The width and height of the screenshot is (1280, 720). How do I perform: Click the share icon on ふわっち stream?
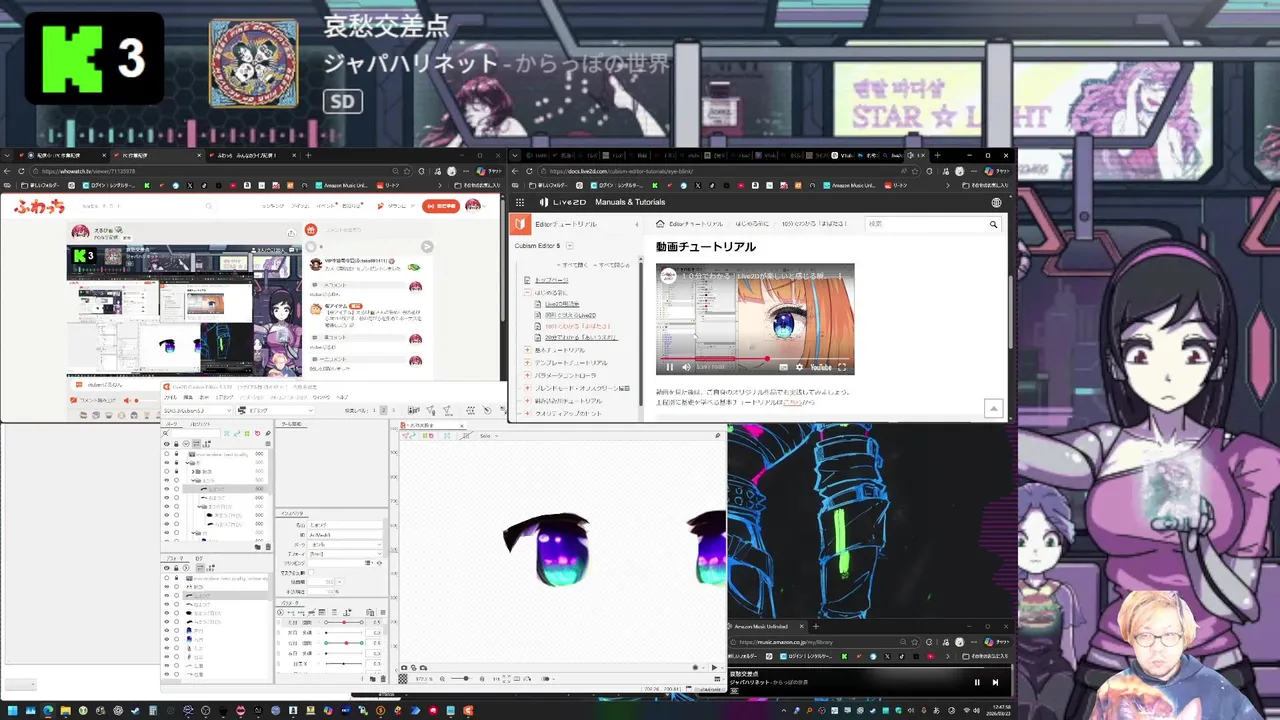tap(291, 233)
